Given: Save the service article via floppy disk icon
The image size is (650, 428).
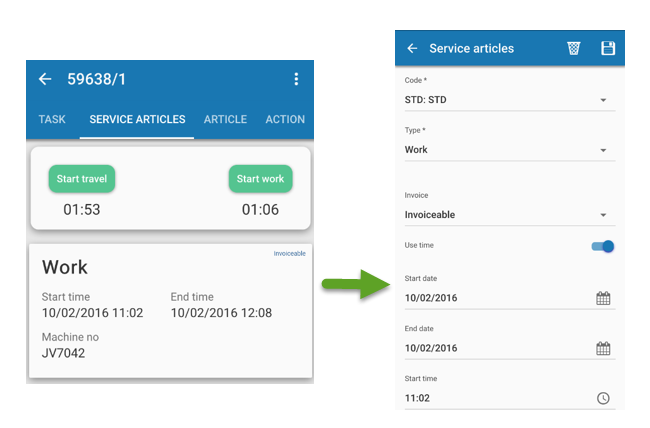Looking at the screenshot, I should [608, 48].
